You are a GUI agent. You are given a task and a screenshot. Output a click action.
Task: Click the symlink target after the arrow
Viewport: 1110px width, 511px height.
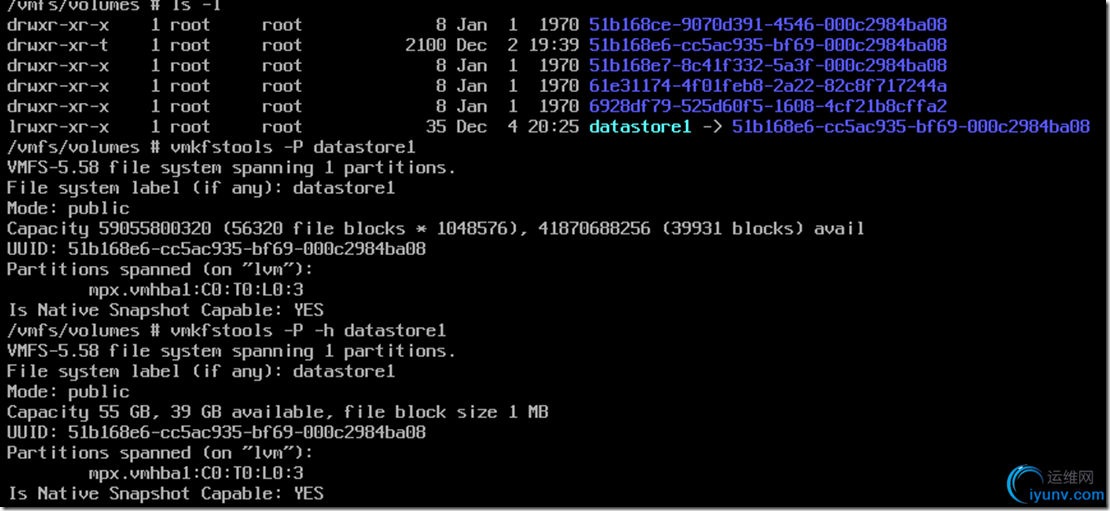pos(910,127)
